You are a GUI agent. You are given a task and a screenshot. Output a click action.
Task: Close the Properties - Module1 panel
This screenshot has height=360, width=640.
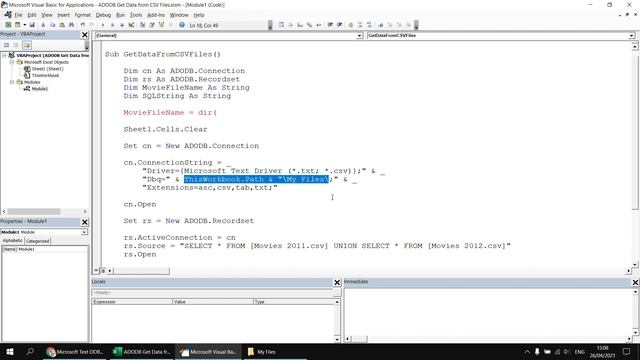84,222
